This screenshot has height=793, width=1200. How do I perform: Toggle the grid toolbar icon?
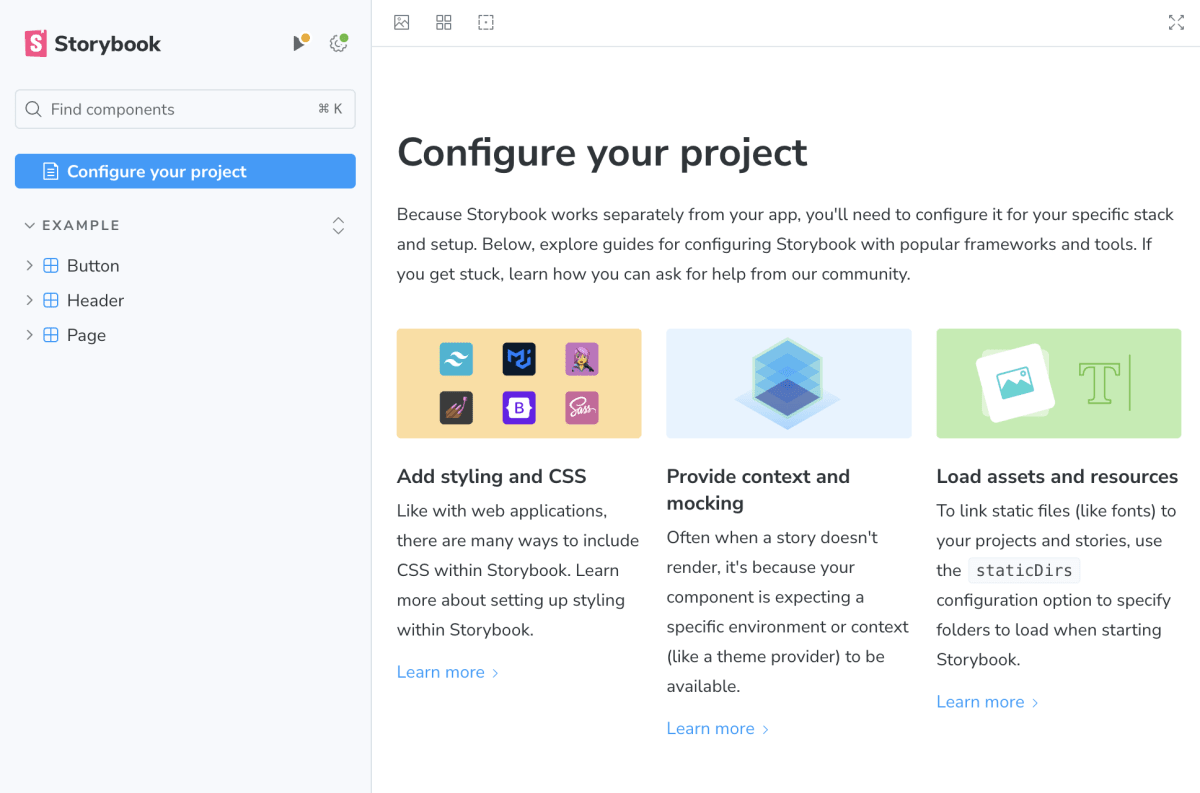[444, 22]
